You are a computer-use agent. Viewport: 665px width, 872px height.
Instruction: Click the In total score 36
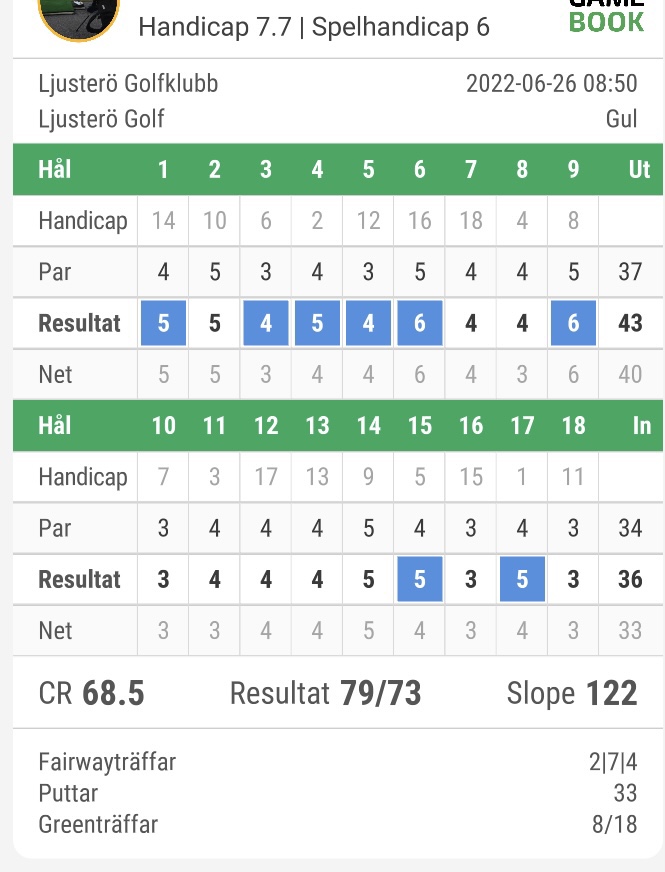[x=630, y=579]
